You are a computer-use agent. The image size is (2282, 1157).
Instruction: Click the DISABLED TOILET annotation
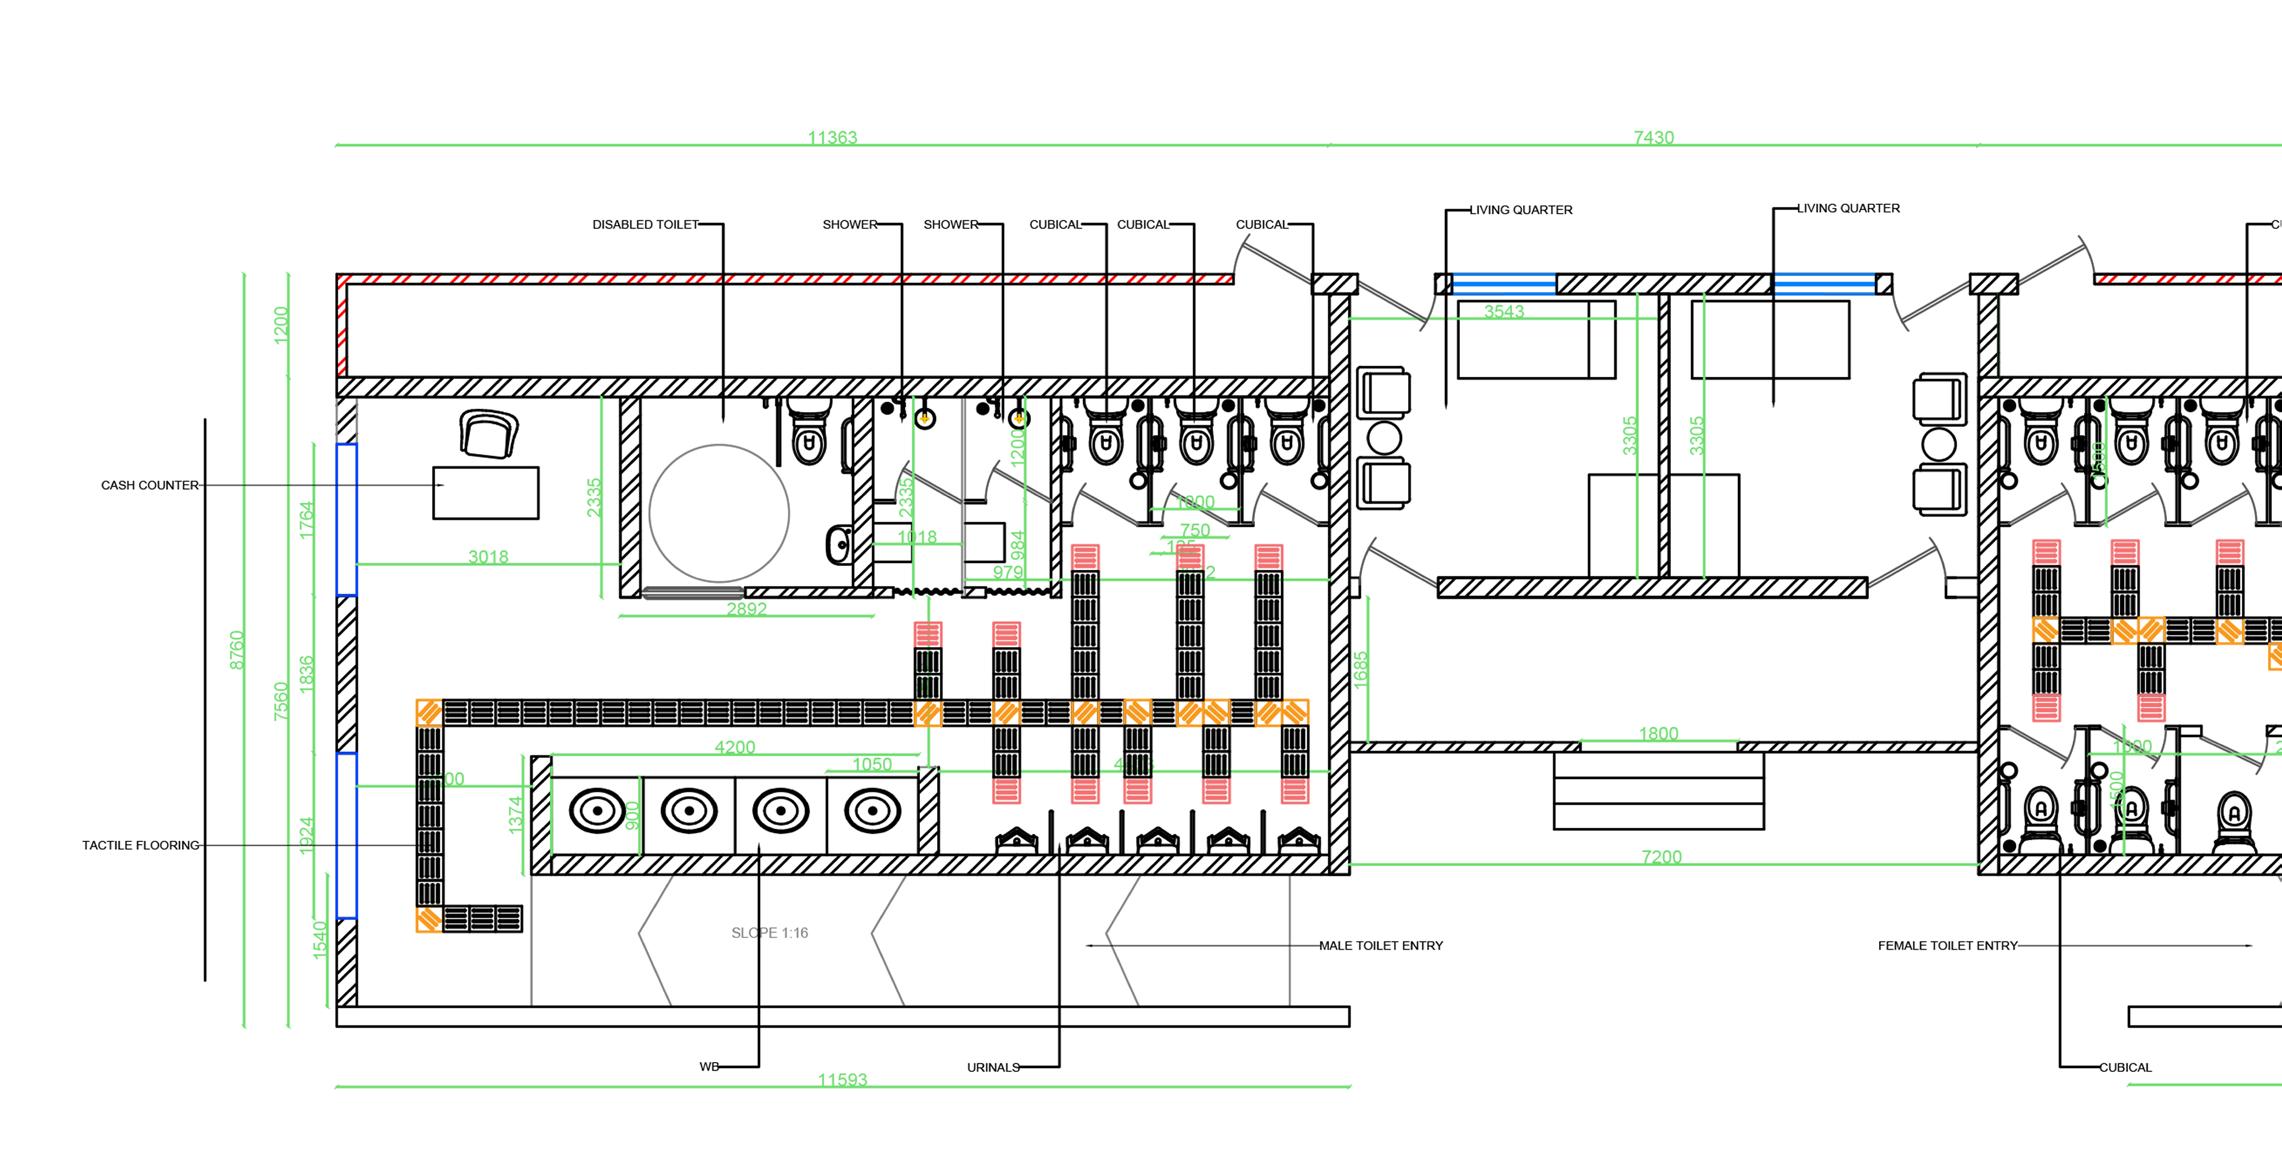pos(645,225)
